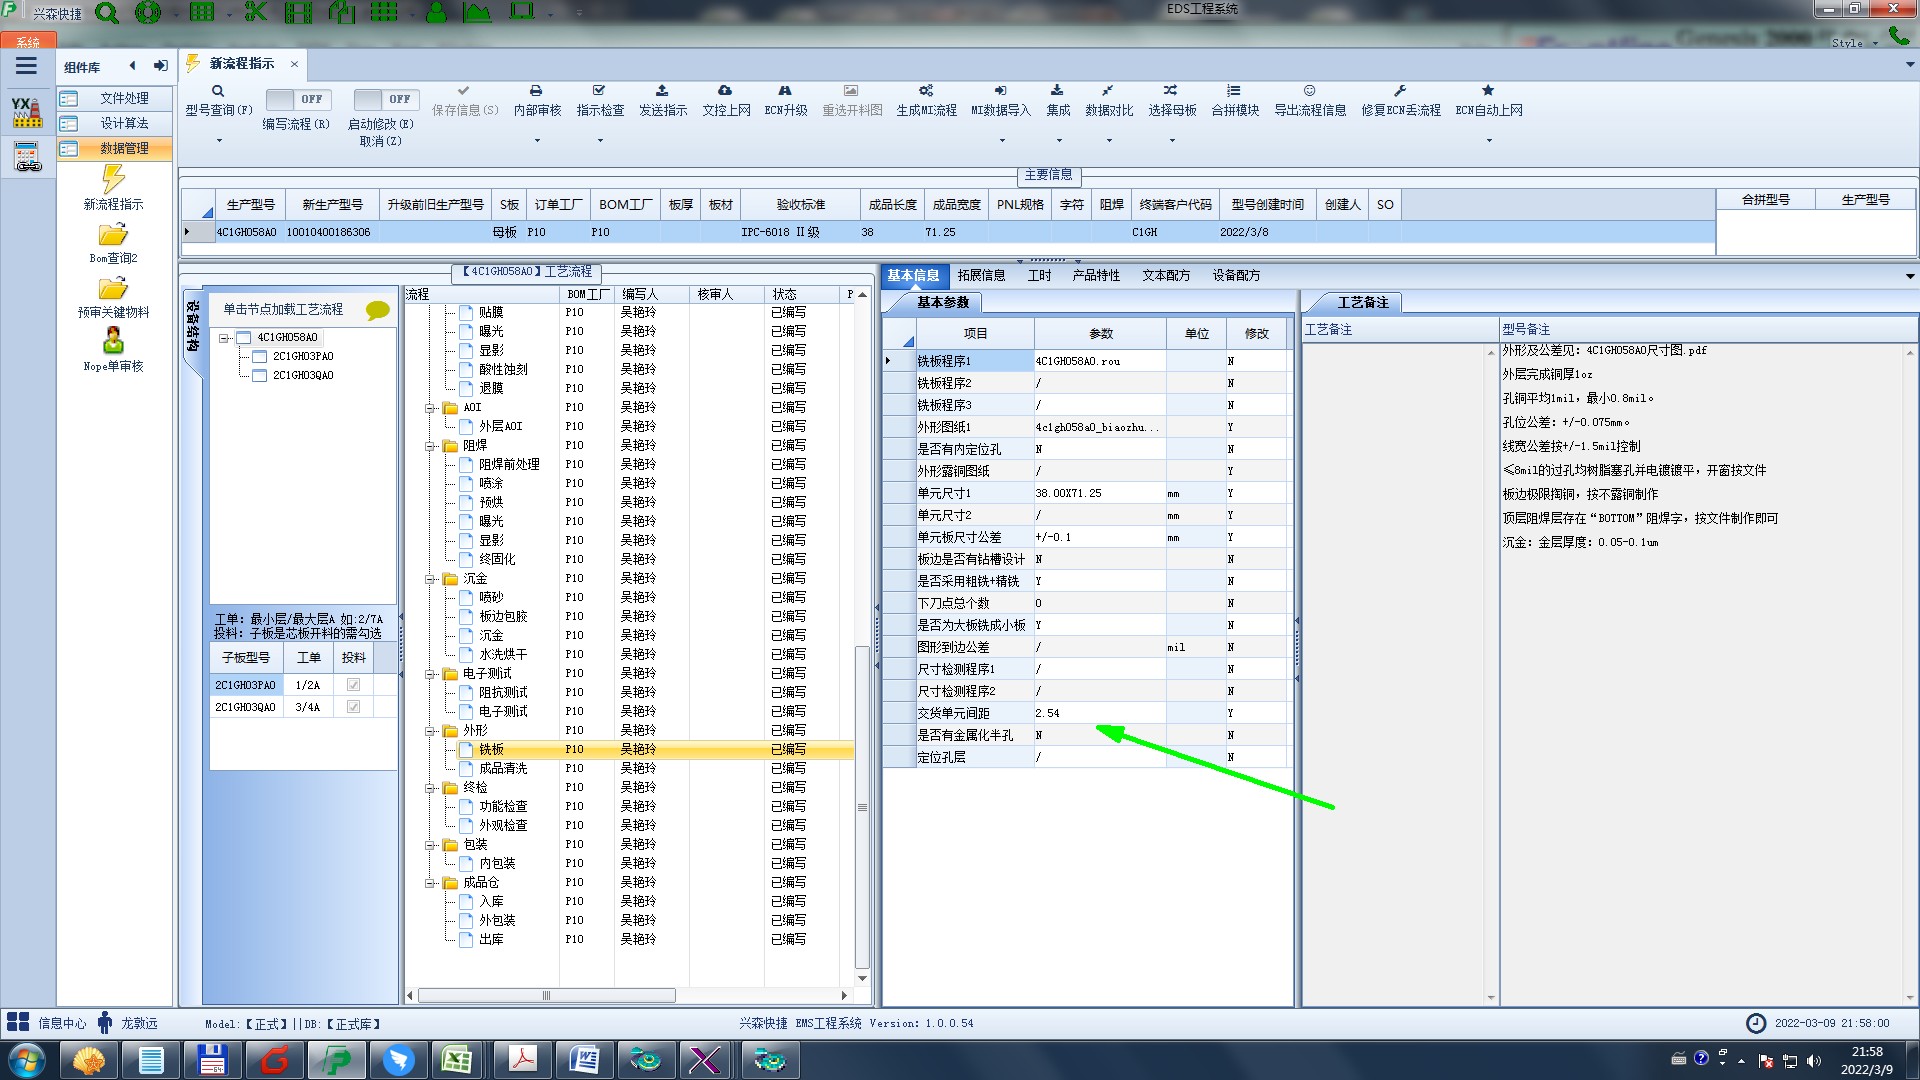Switch to the 产品特性 tab
The height and width of the screenshot is (1080, 1920).
[x=1096, y=275]
